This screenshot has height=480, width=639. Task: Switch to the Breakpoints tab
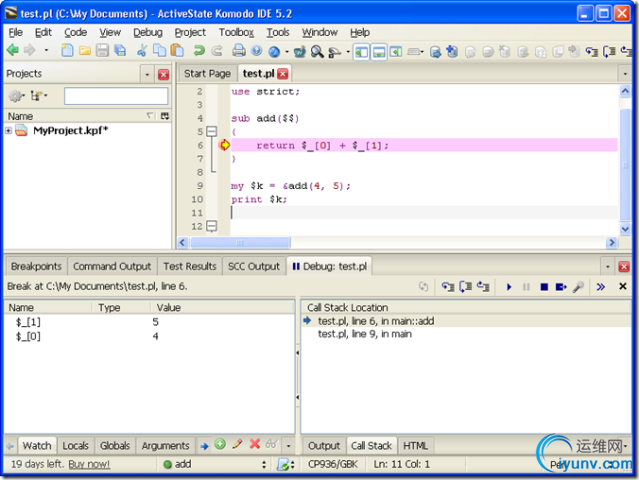coord(36,266)
